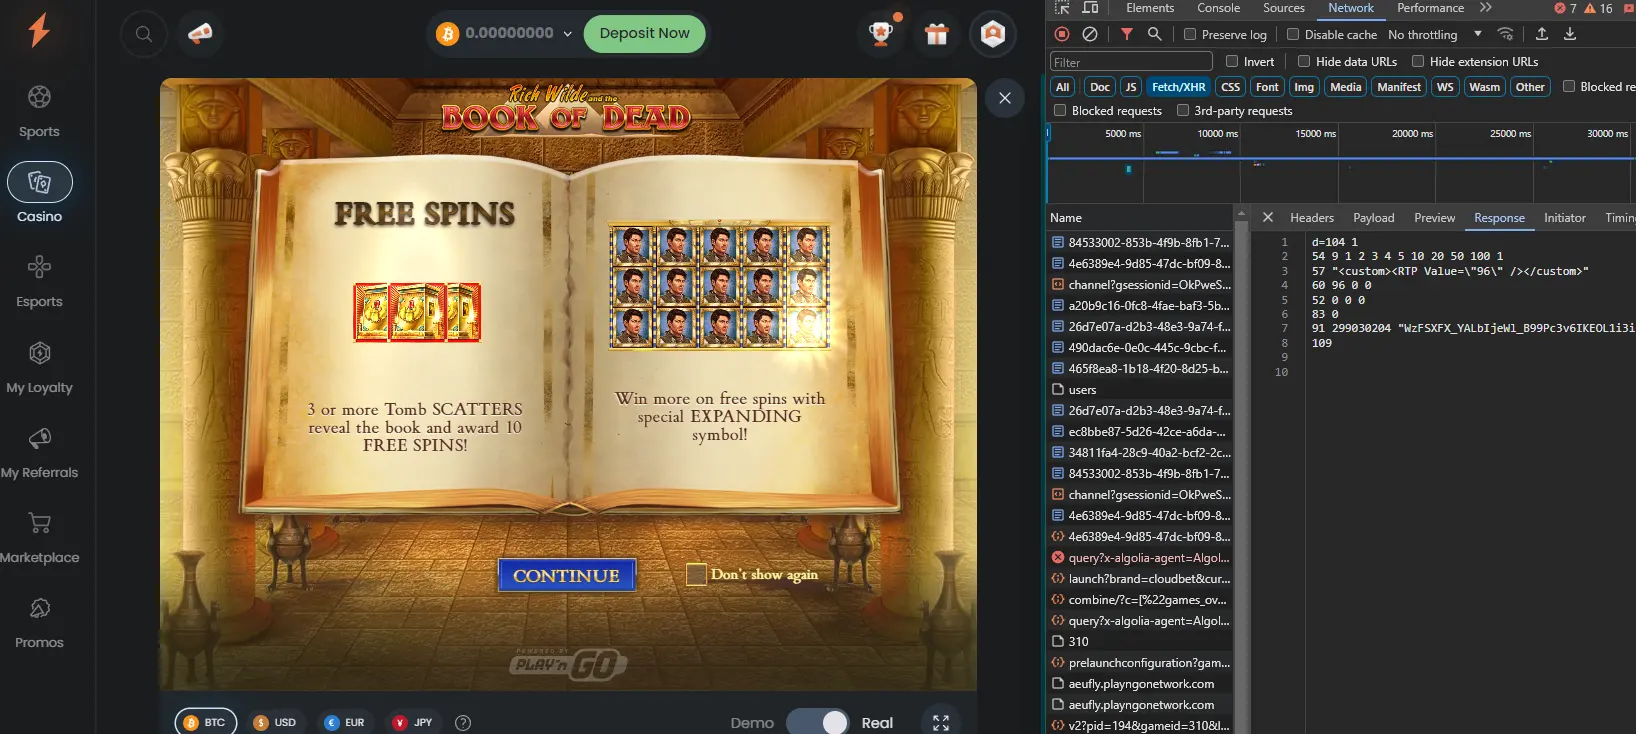Open the bitcoin balance dropdown
This screenshot has width=1636, height=734.
point(504,33)
